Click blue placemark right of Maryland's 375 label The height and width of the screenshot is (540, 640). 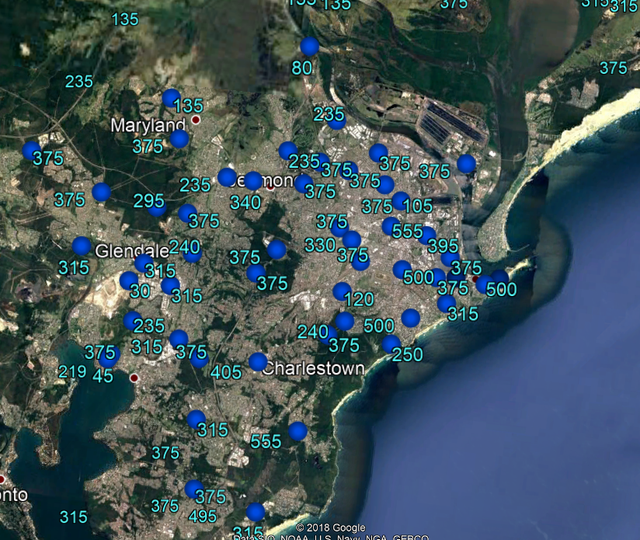click(179, 139)
